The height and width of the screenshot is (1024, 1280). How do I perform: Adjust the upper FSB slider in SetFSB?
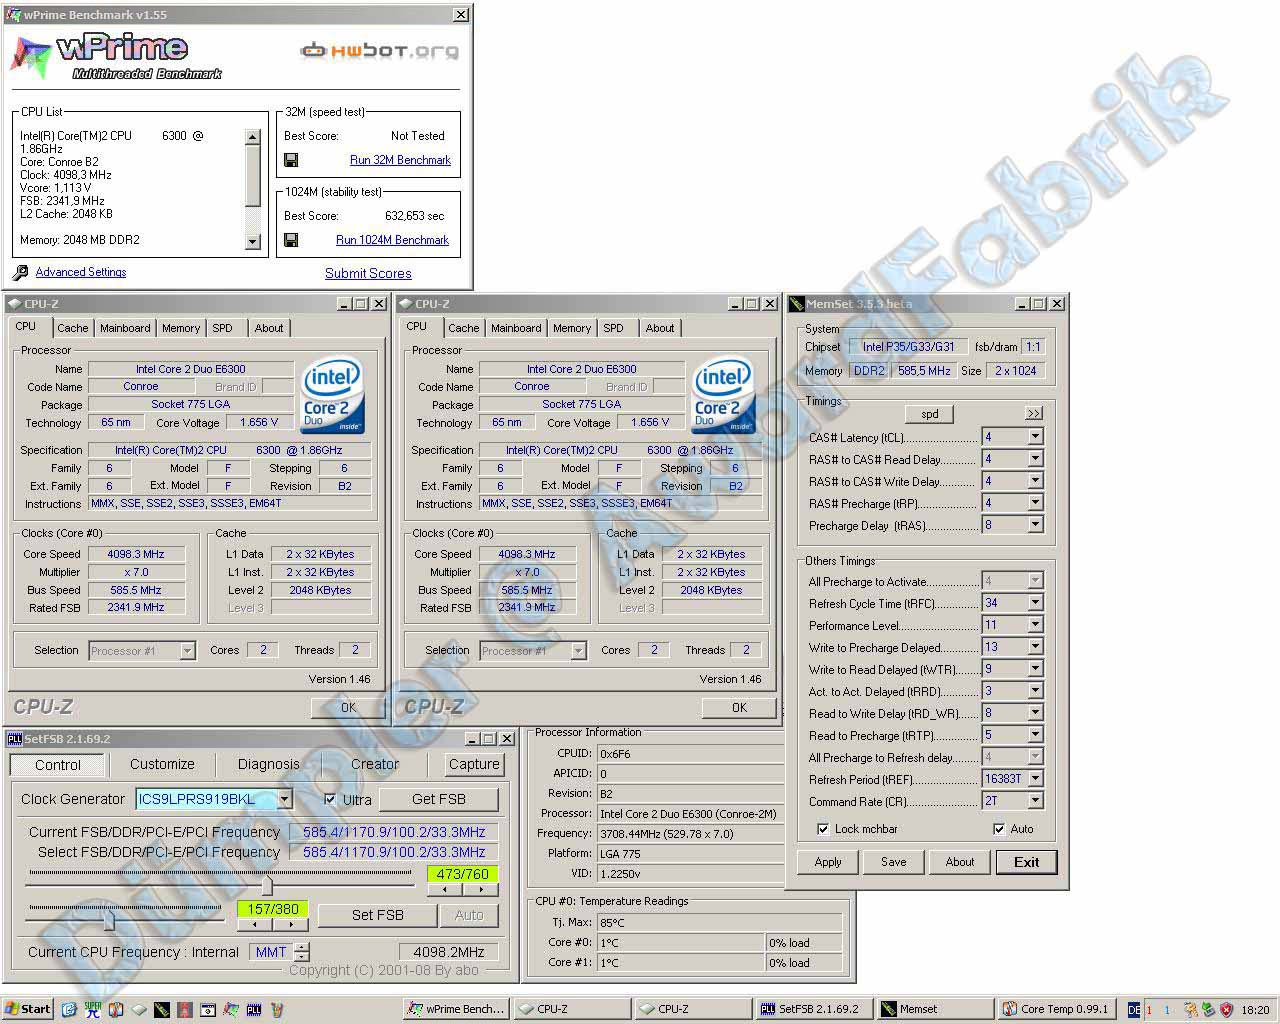(267, 885)
